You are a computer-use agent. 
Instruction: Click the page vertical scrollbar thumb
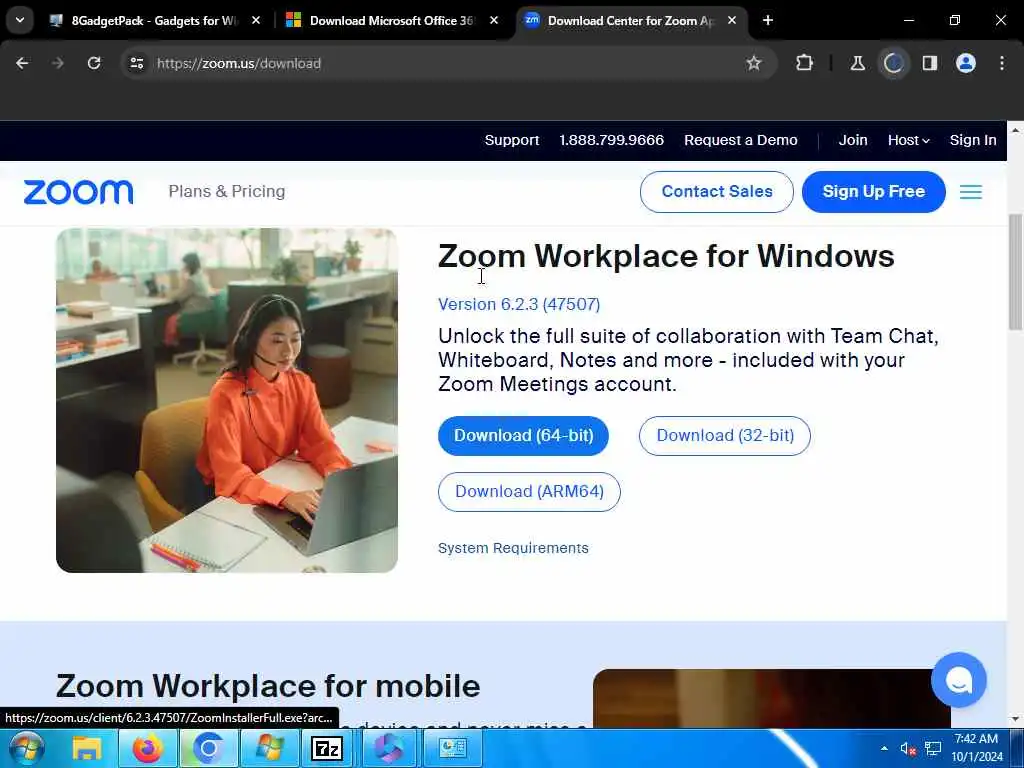1016,272
